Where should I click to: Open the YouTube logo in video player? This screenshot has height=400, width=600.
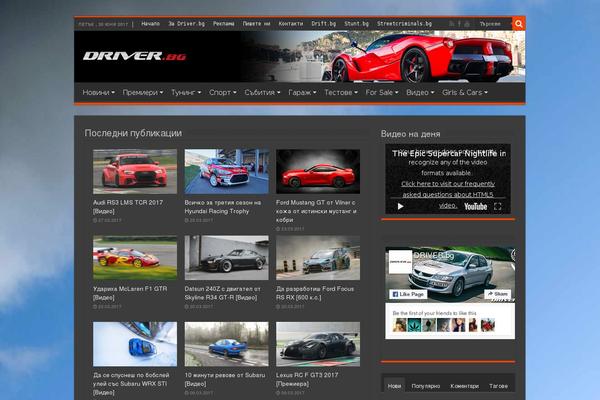pos(475,206)
